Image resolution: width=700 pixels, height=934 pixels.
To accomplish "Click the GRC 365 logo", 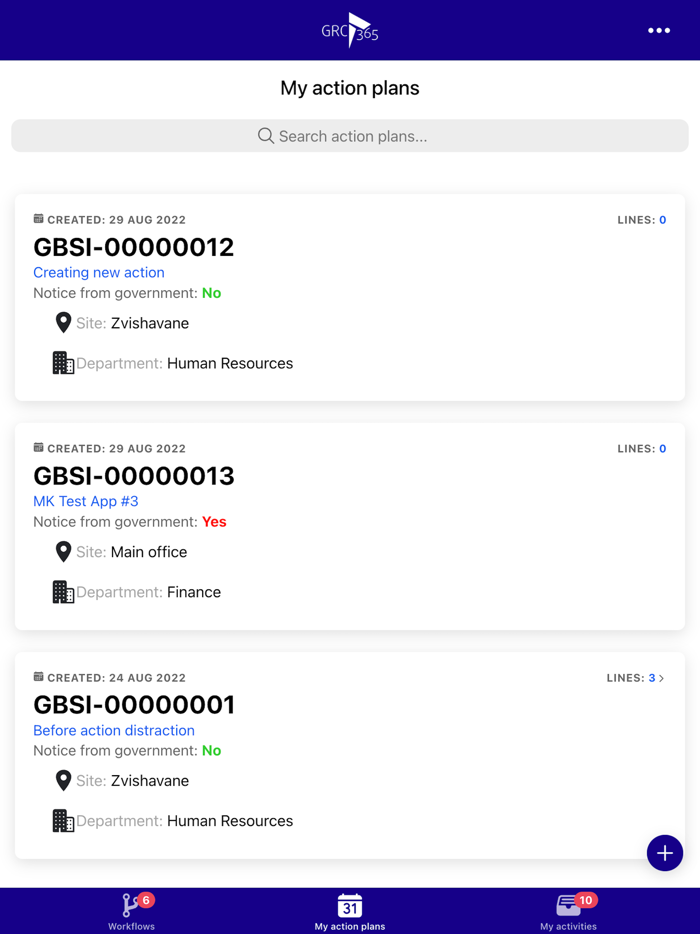I will click(x=349, y=30).
